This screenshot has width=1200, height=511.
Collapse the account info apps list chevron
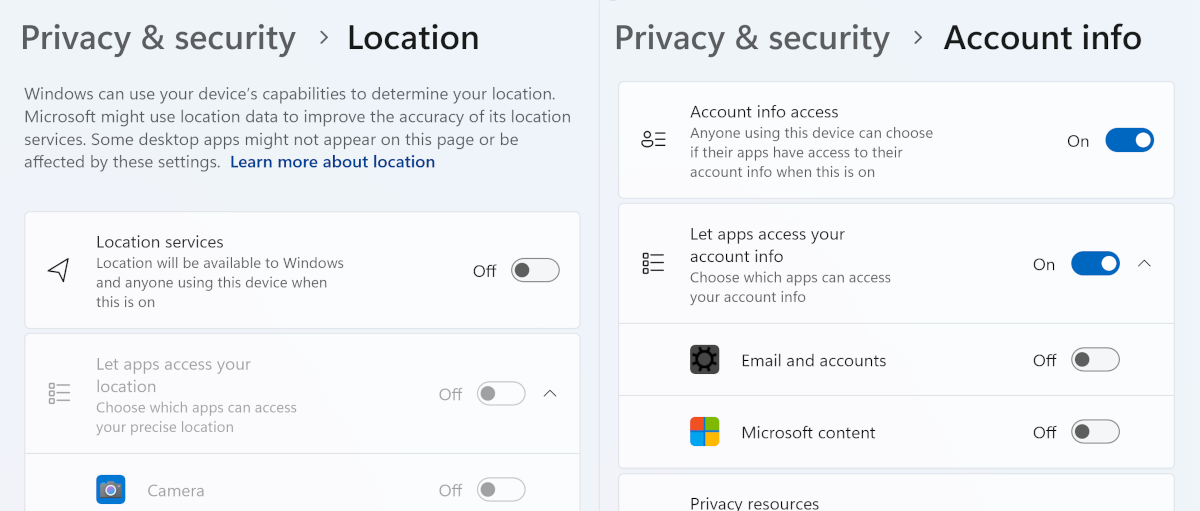[1145, 264]
